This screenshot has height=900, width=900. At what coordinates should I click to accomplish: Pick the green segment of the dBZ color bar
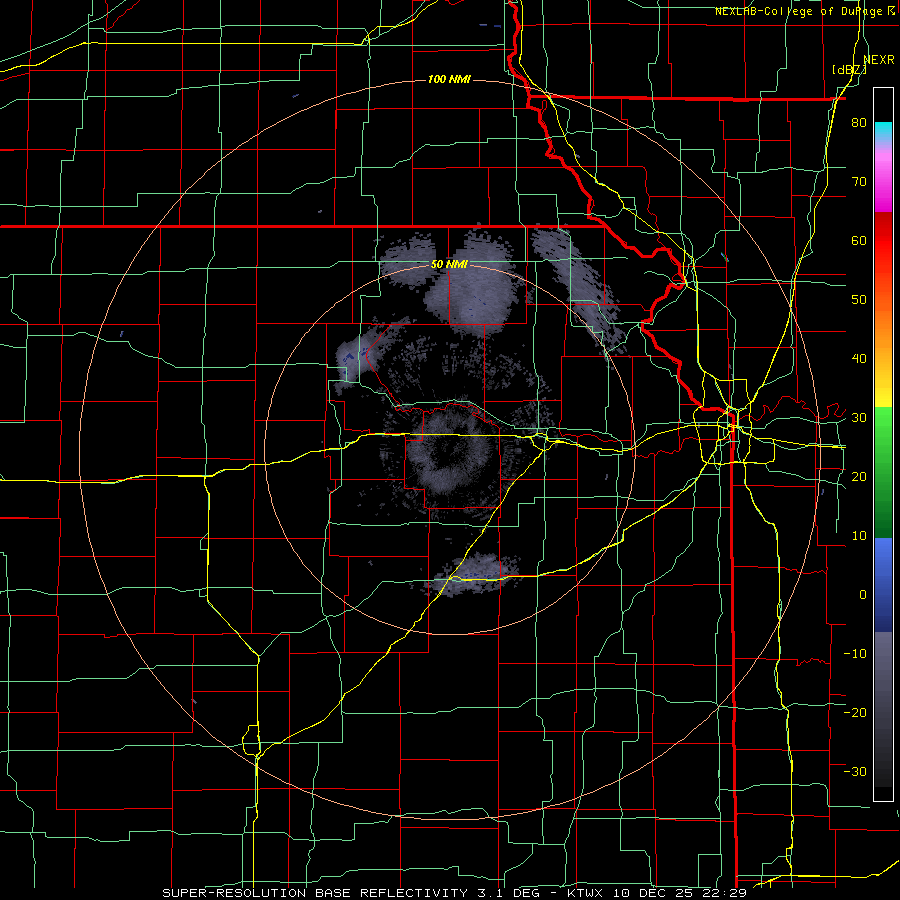pyautogui.click(x=883, y=472)
